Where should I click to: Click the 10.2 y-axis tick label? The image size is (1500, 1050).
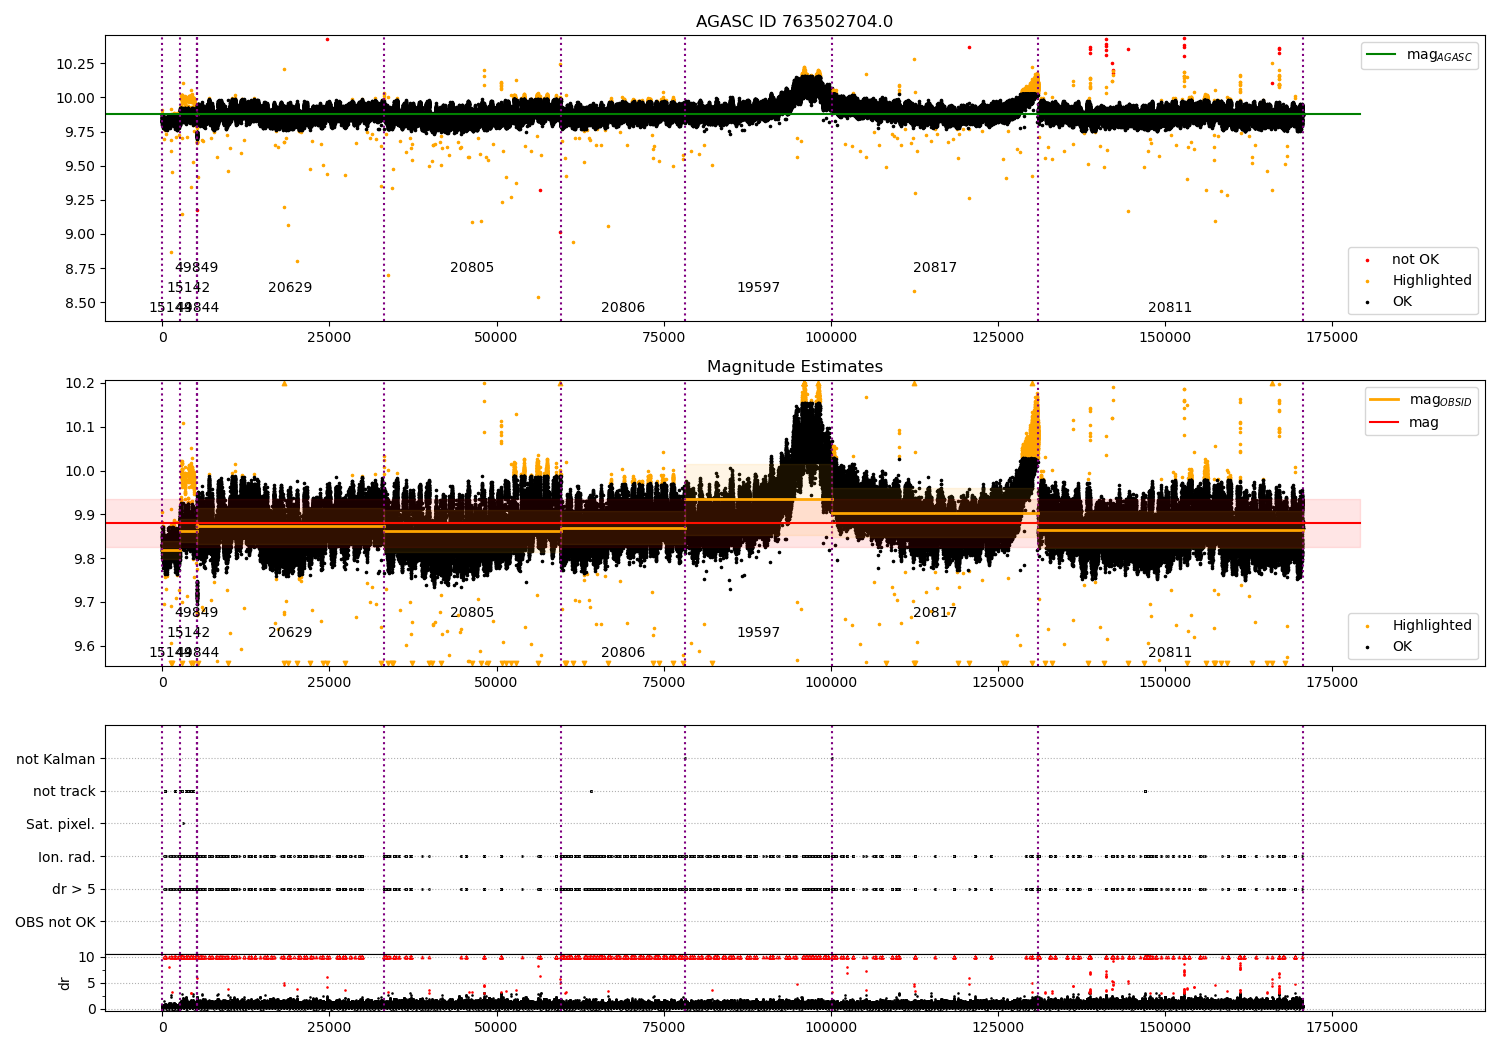80,383
